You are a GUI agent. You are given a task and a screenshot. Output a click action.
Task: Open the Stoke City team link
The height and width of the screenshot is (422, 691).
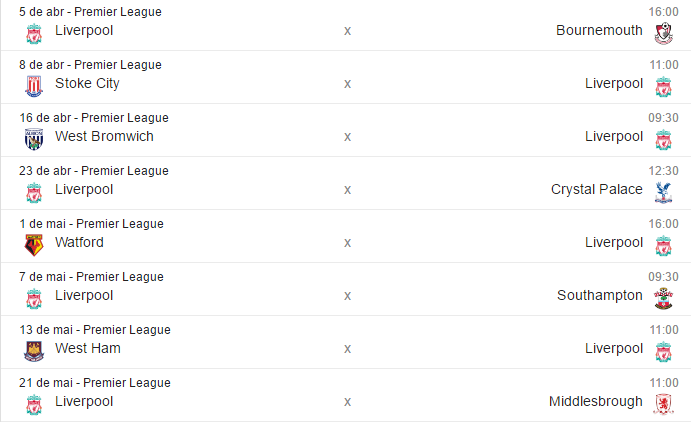[x=87, y=83]
